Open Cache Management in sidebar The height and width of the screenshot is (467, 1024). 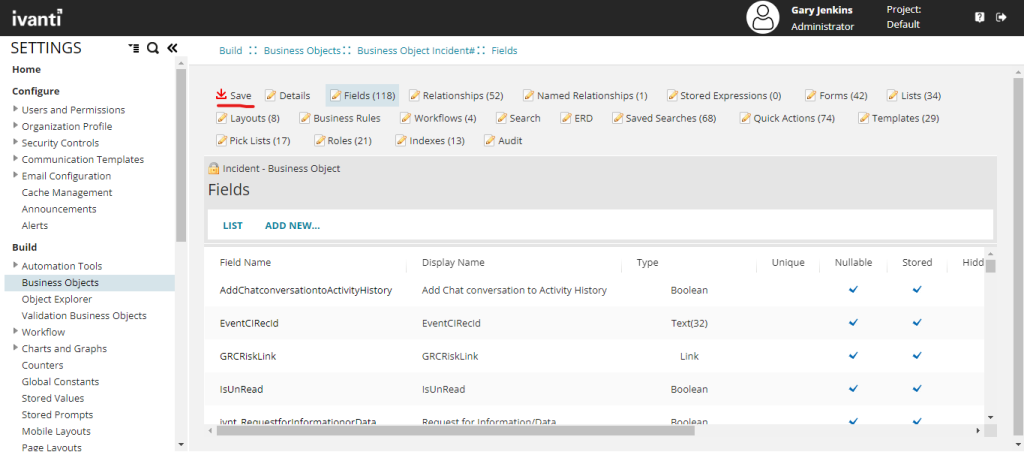click(67, 193)
